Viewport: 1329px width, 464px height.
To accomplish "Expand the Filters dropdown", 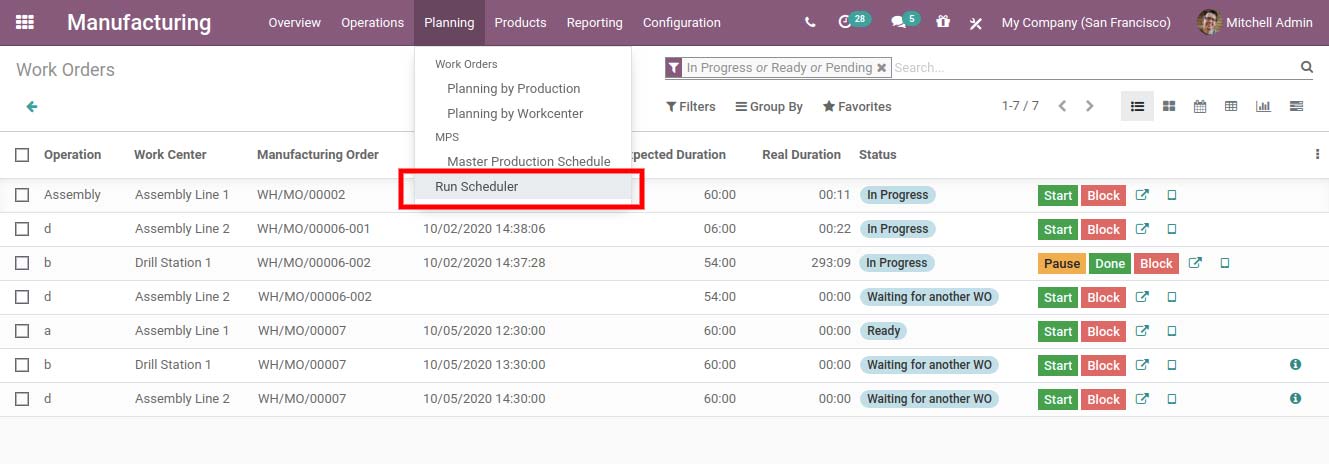I will point(691,107).
